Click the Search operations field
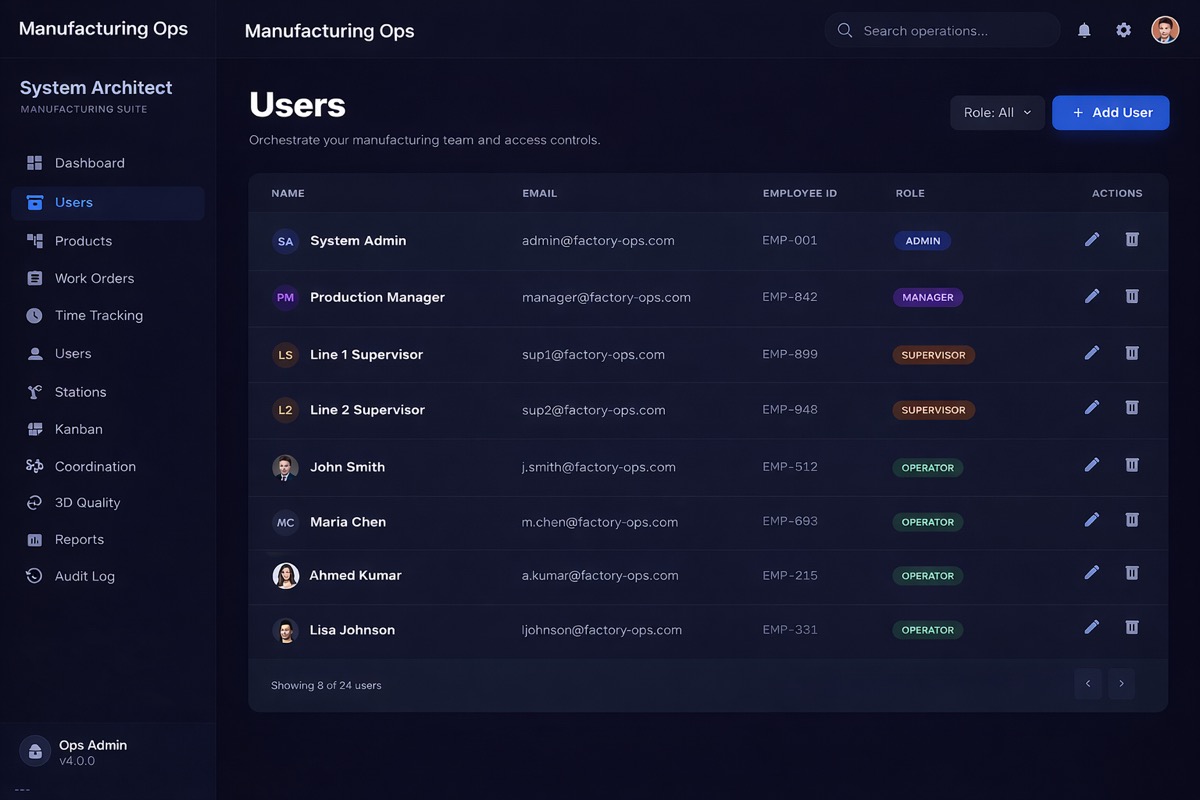Viewport: 1200px width, 800px height. tap(940, 29)
